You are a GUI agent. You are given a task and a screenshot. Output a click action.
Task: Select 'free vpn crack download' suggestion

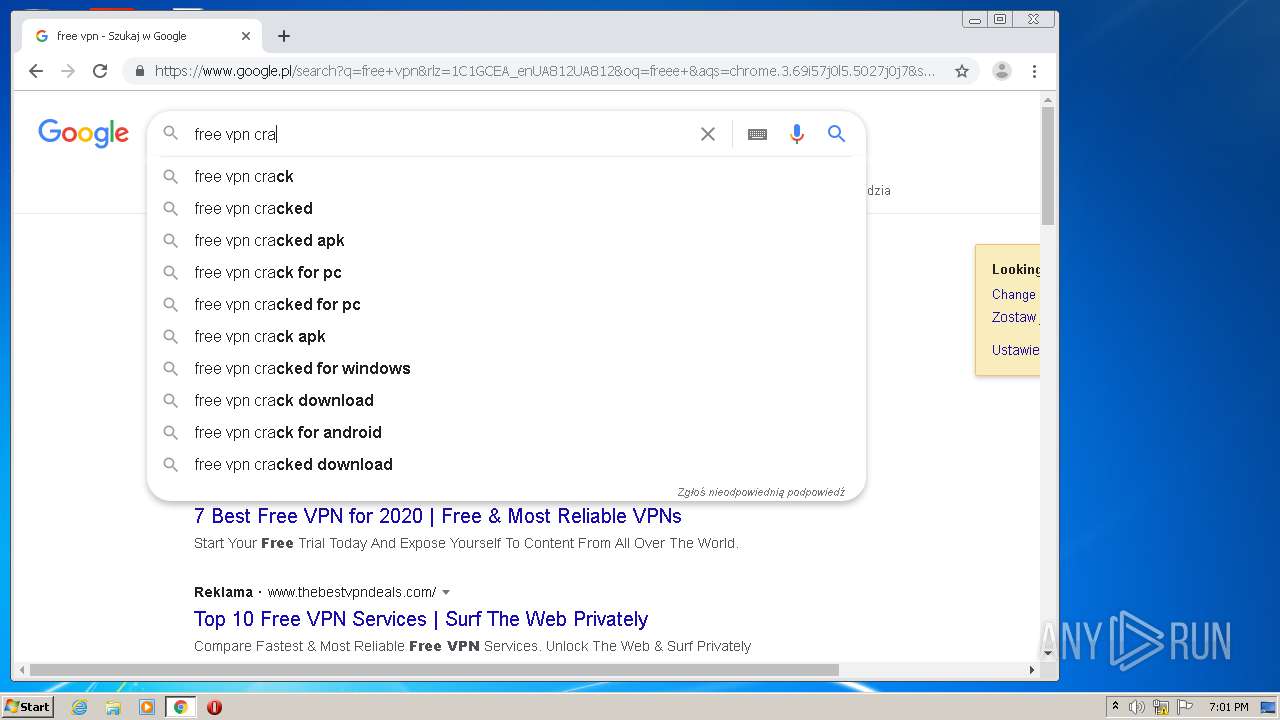(506, 400)
